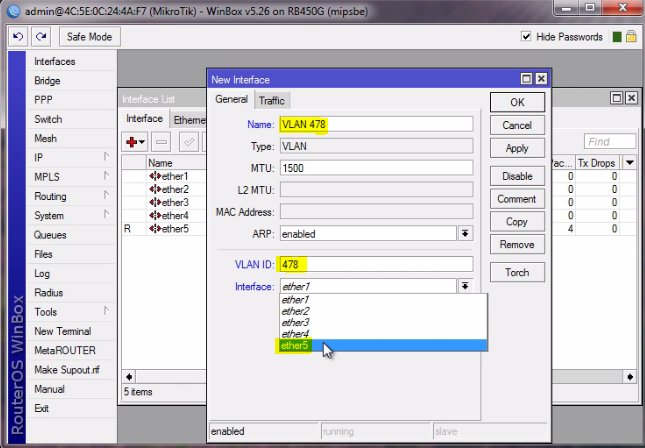
Task: Open the Ethernet tab in Interface List
Action: pos(189,120)
